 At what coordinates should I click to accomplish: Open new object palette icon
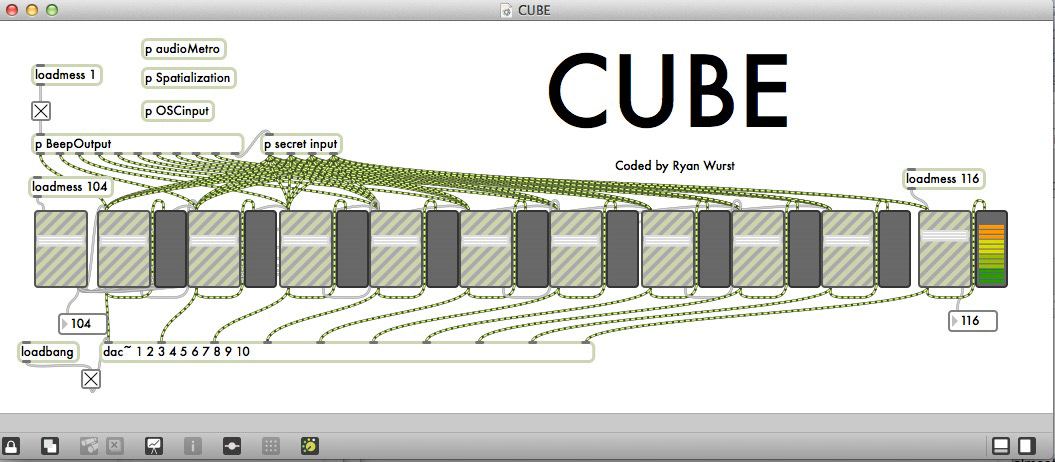tap(50, 445)
